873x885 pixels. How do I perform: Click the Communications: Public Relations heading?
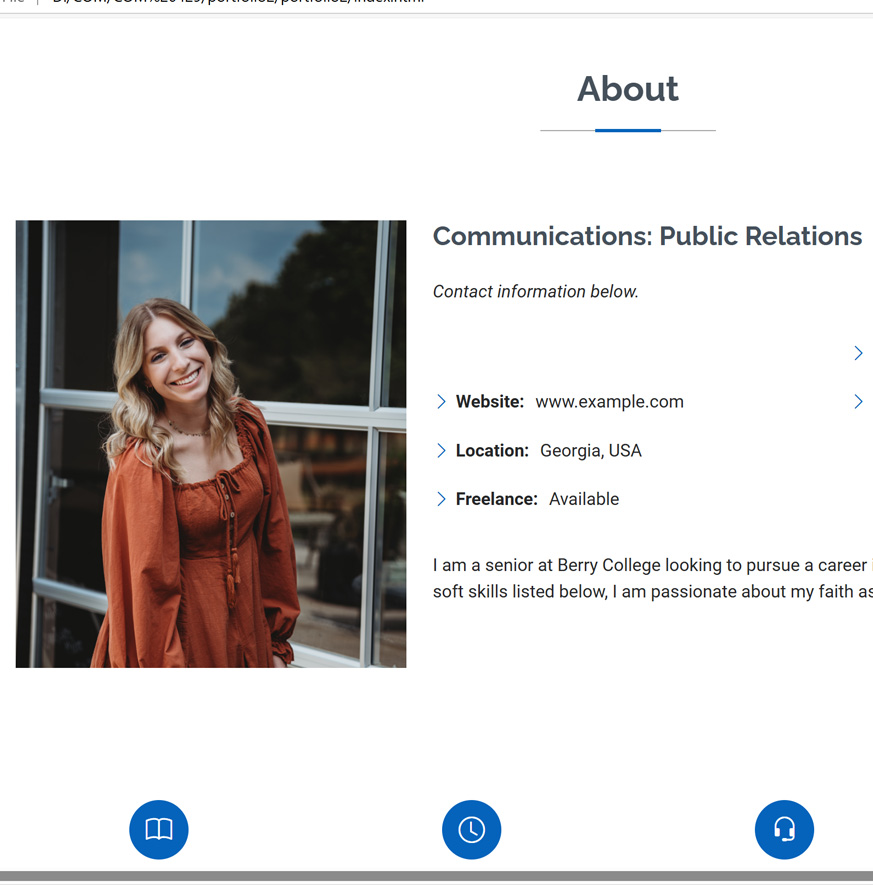[647, 237]
